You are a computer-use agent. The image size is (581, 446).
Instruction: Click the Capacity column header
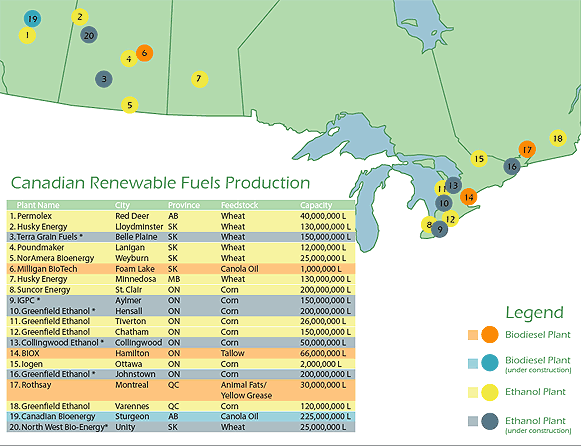316,205
